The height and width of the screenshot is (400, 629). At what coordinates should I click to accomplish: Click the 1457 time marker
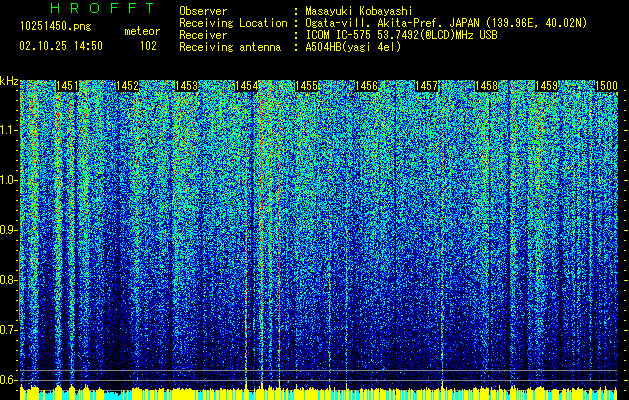coord(426,86)
